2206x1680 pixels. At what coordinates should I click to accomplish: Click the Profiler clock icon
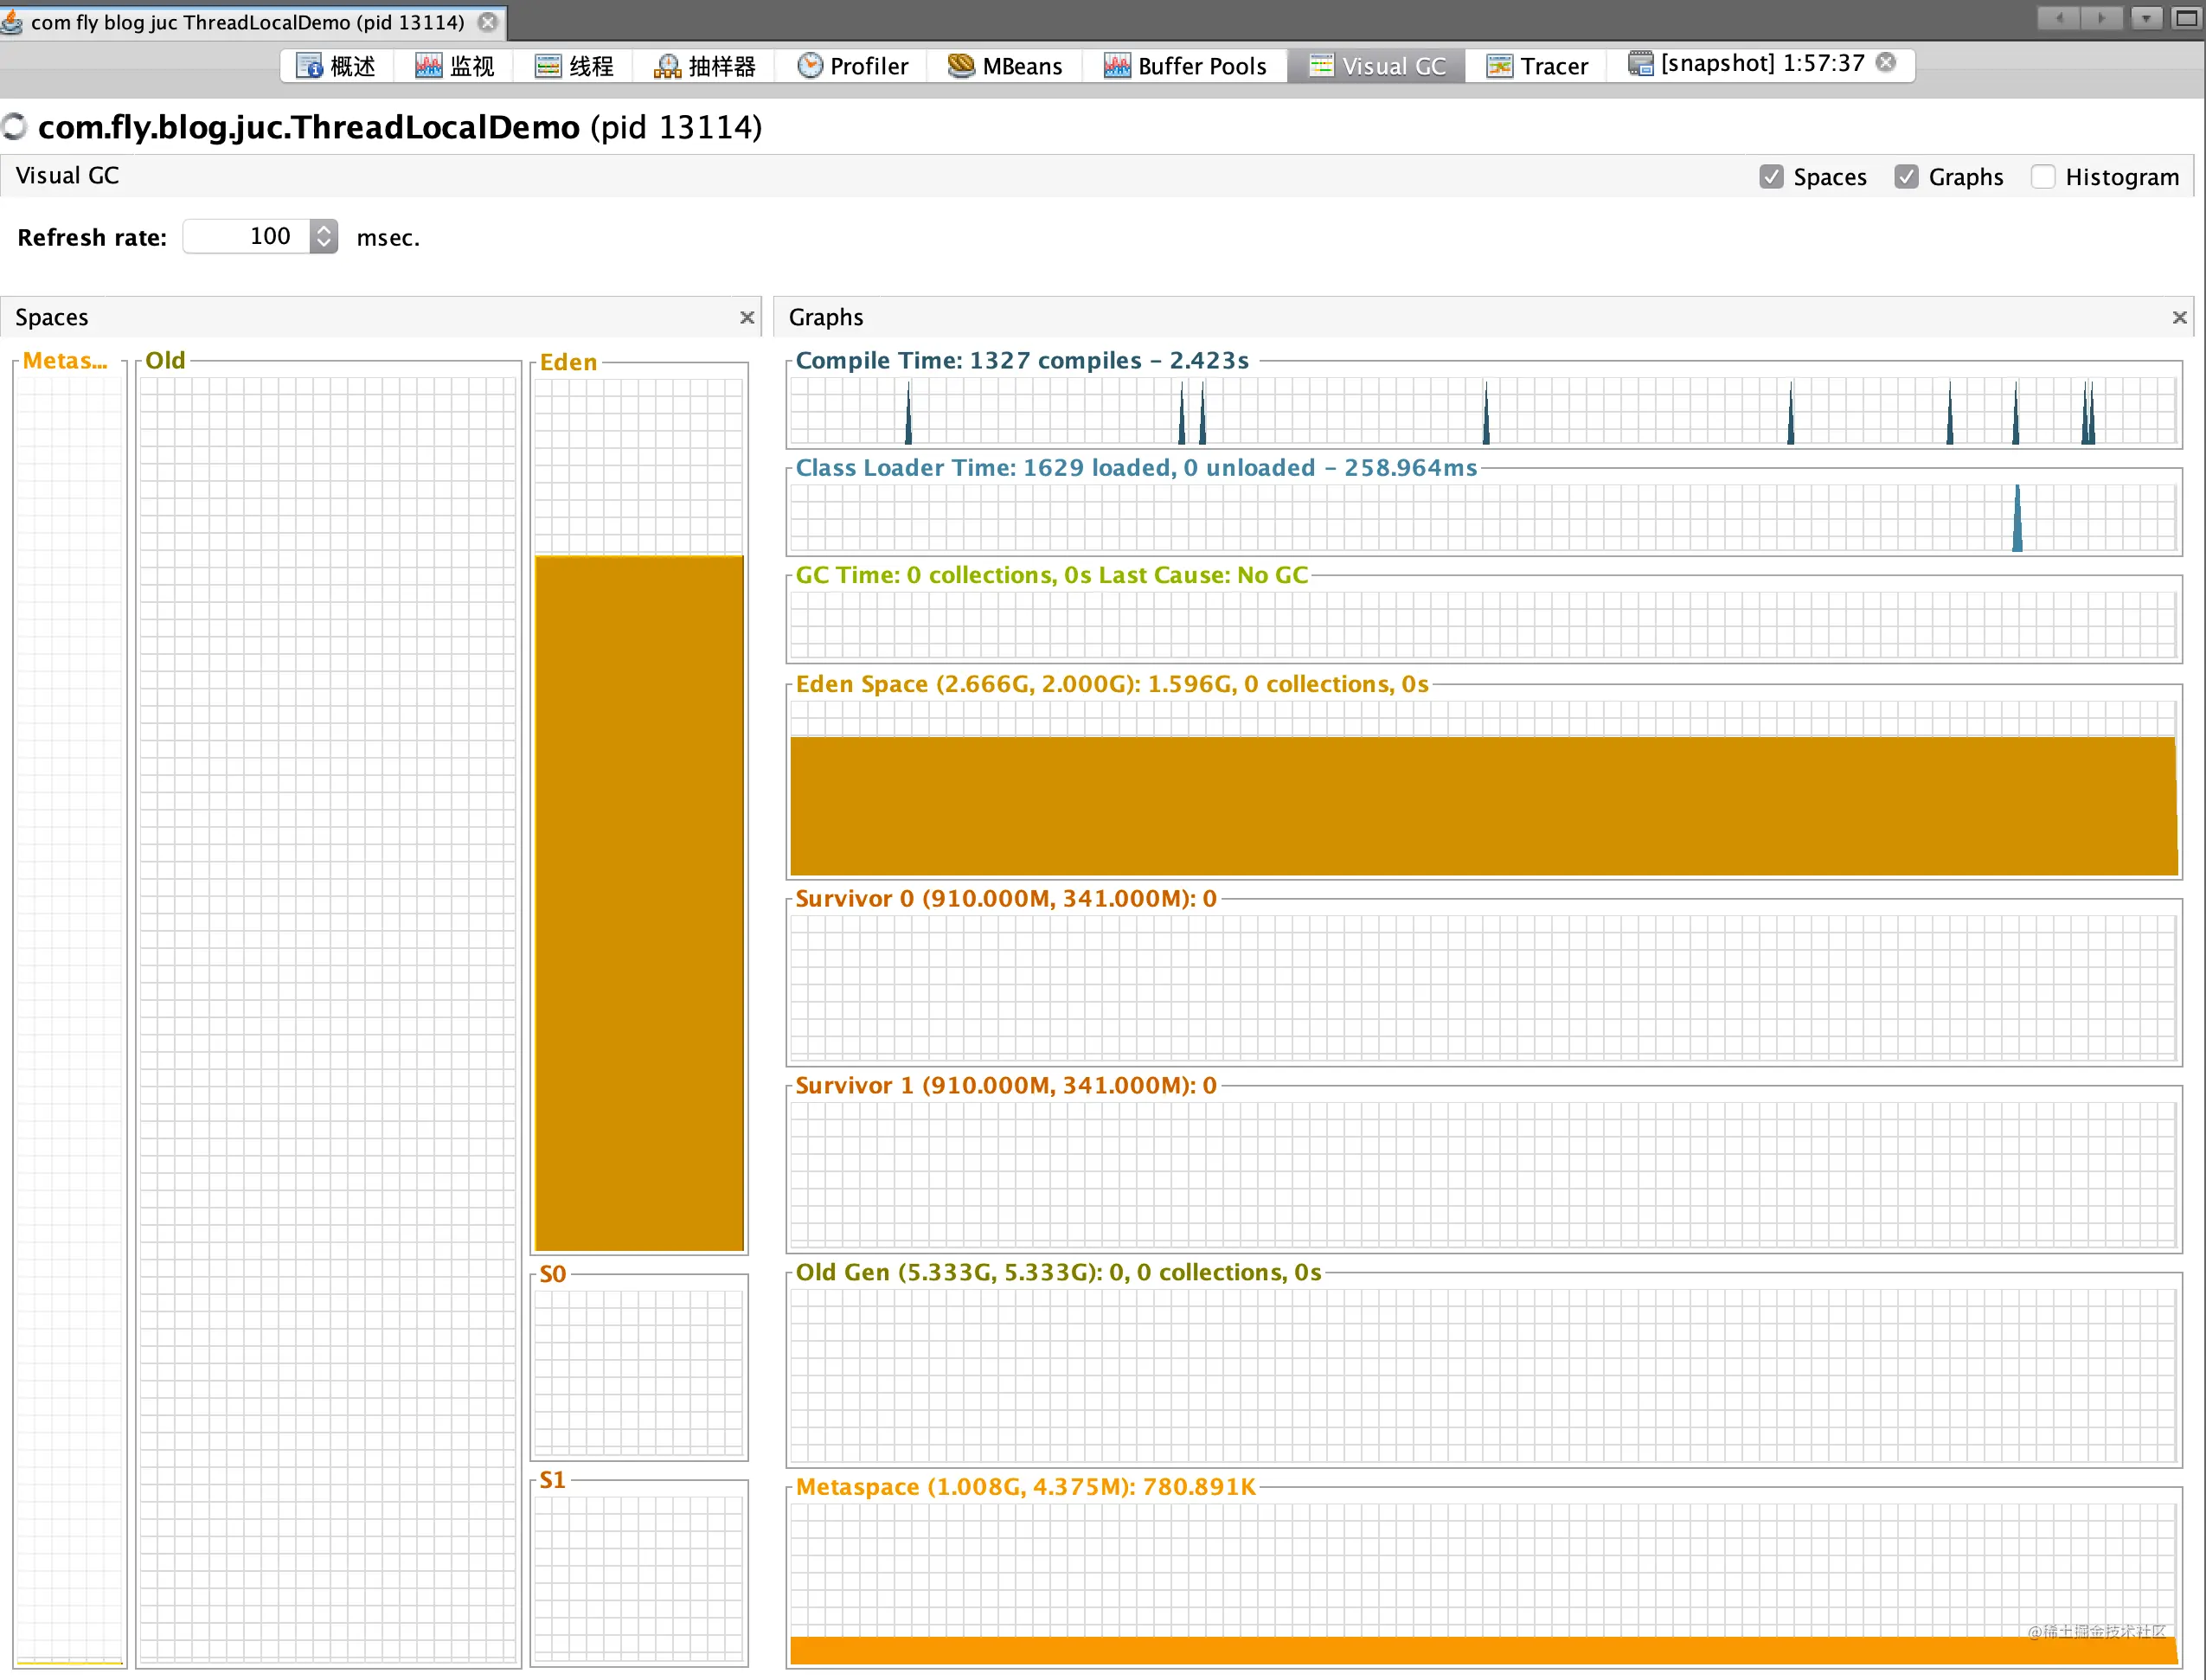click(810, 65)
